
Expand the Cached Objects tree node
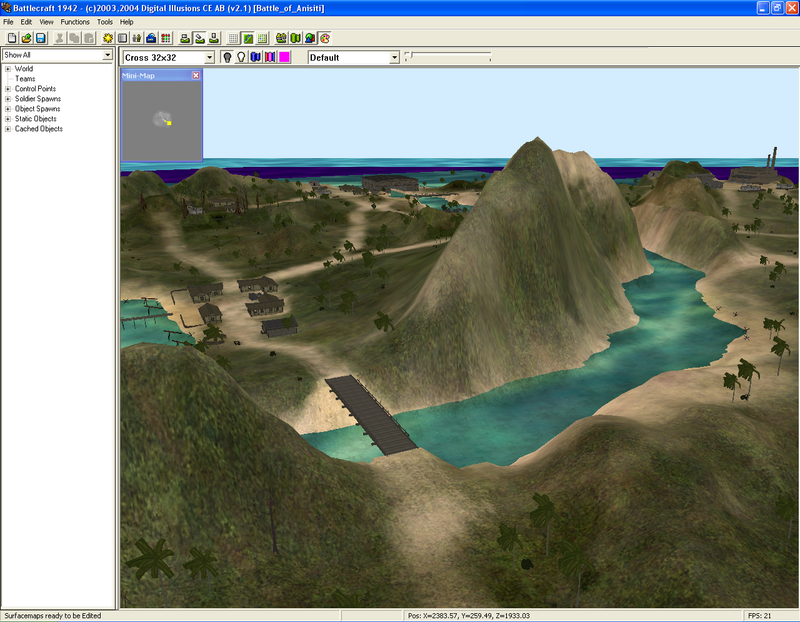tap(8, 129)
